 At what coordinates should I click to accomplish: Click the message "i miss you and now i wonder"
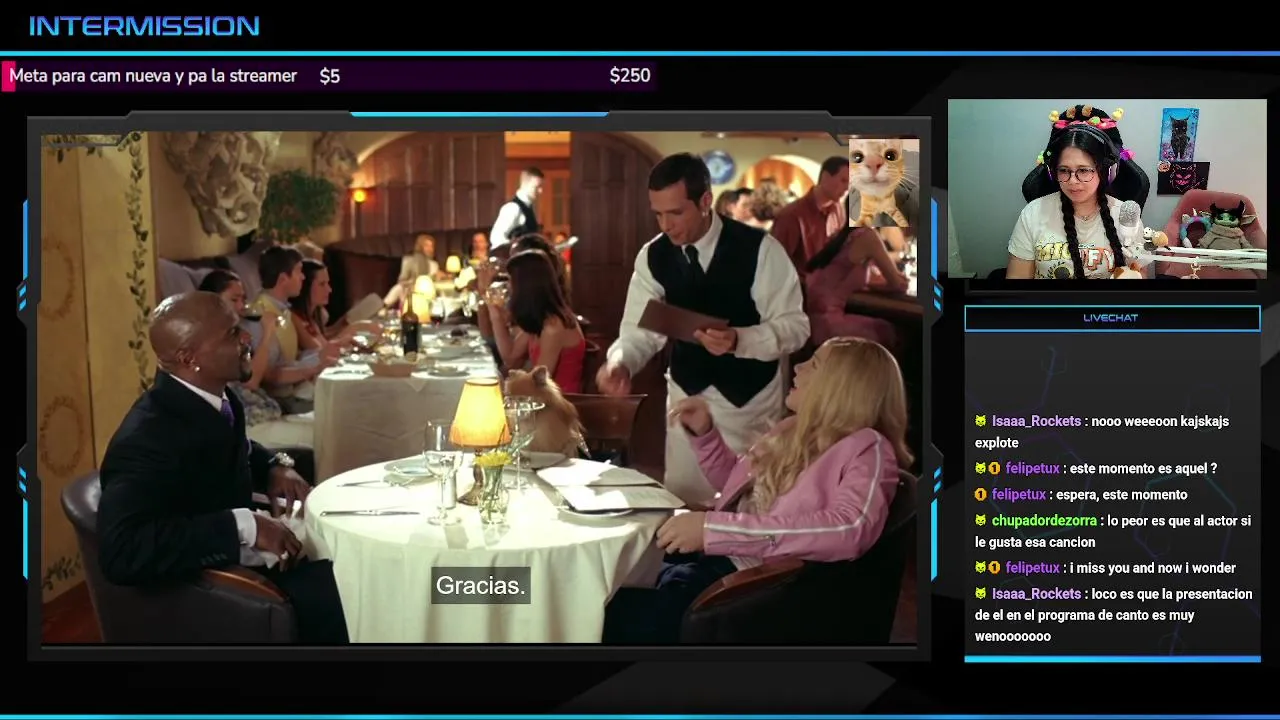(1152, 567)
